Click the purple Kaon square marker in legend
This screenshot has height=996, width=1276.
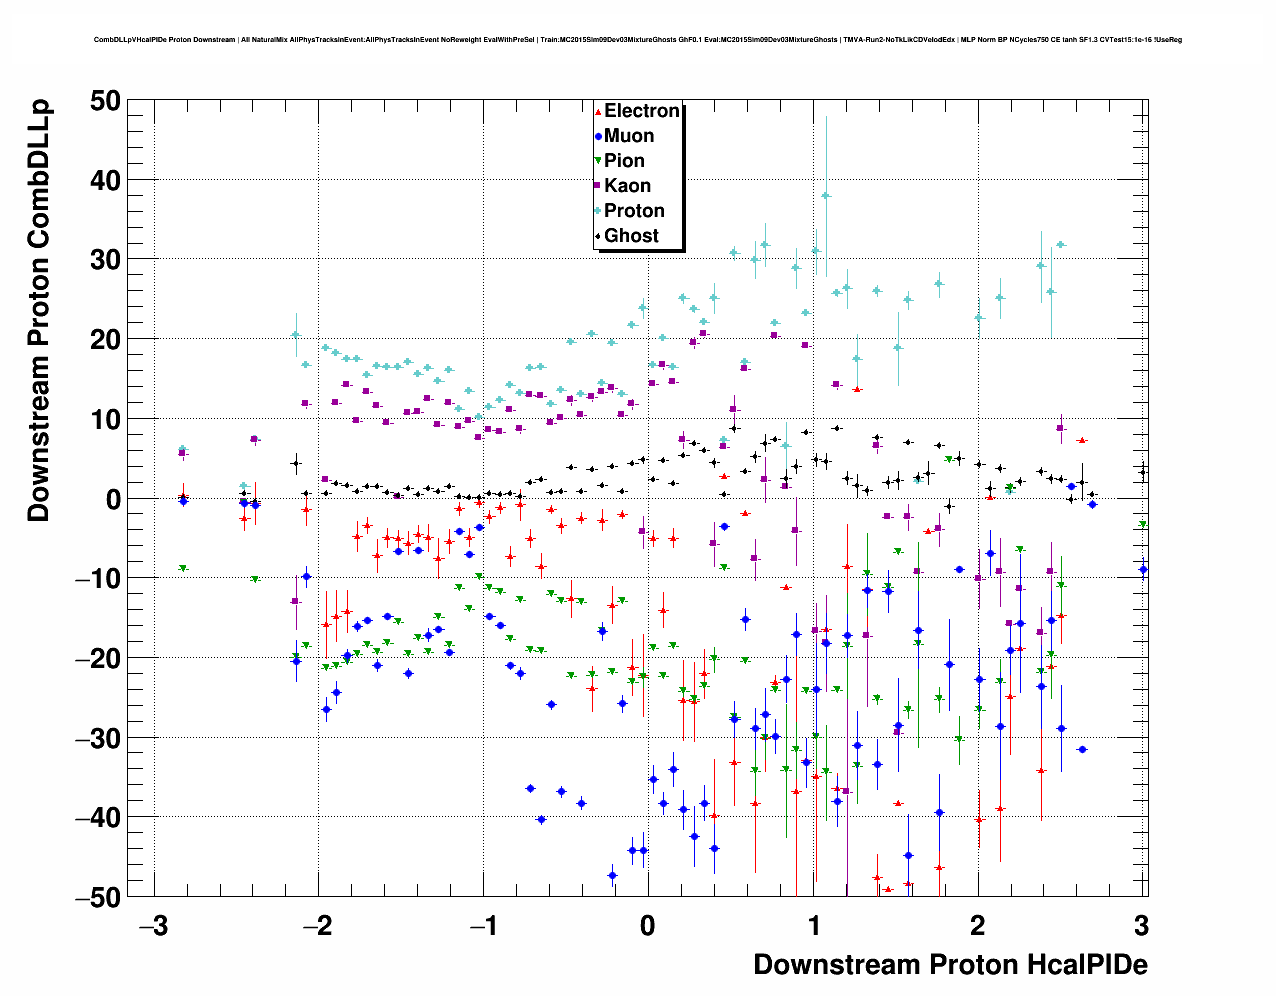coord(598,186)
